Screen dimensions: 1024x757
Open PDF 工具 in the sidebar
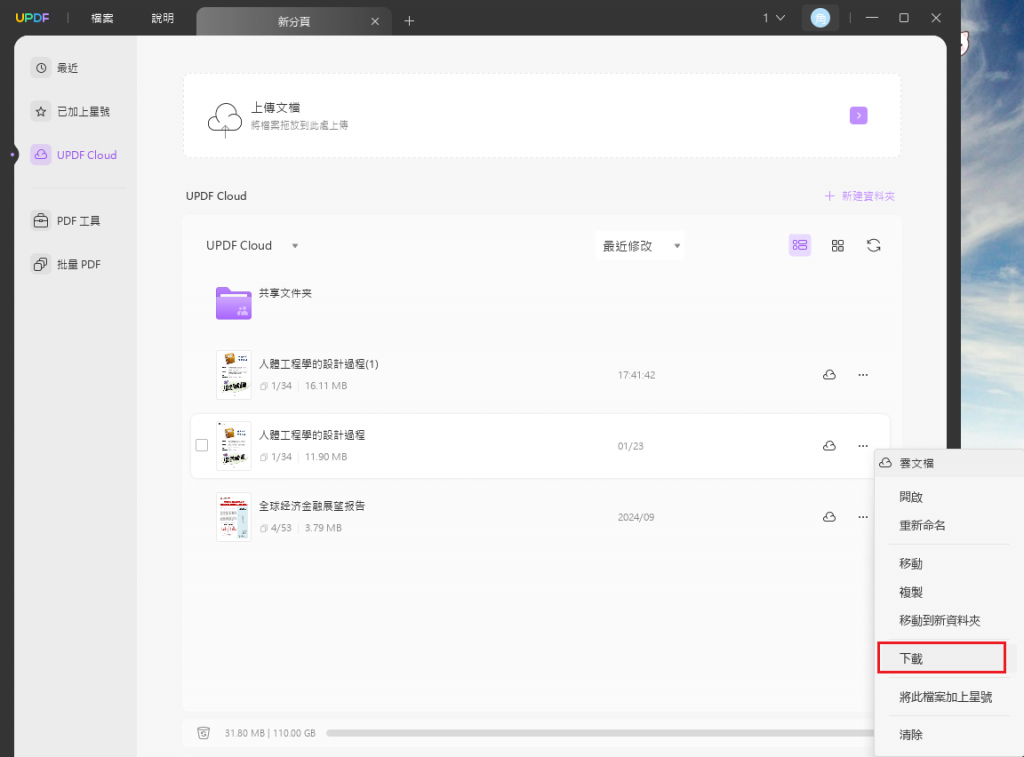tap(66, 221)
